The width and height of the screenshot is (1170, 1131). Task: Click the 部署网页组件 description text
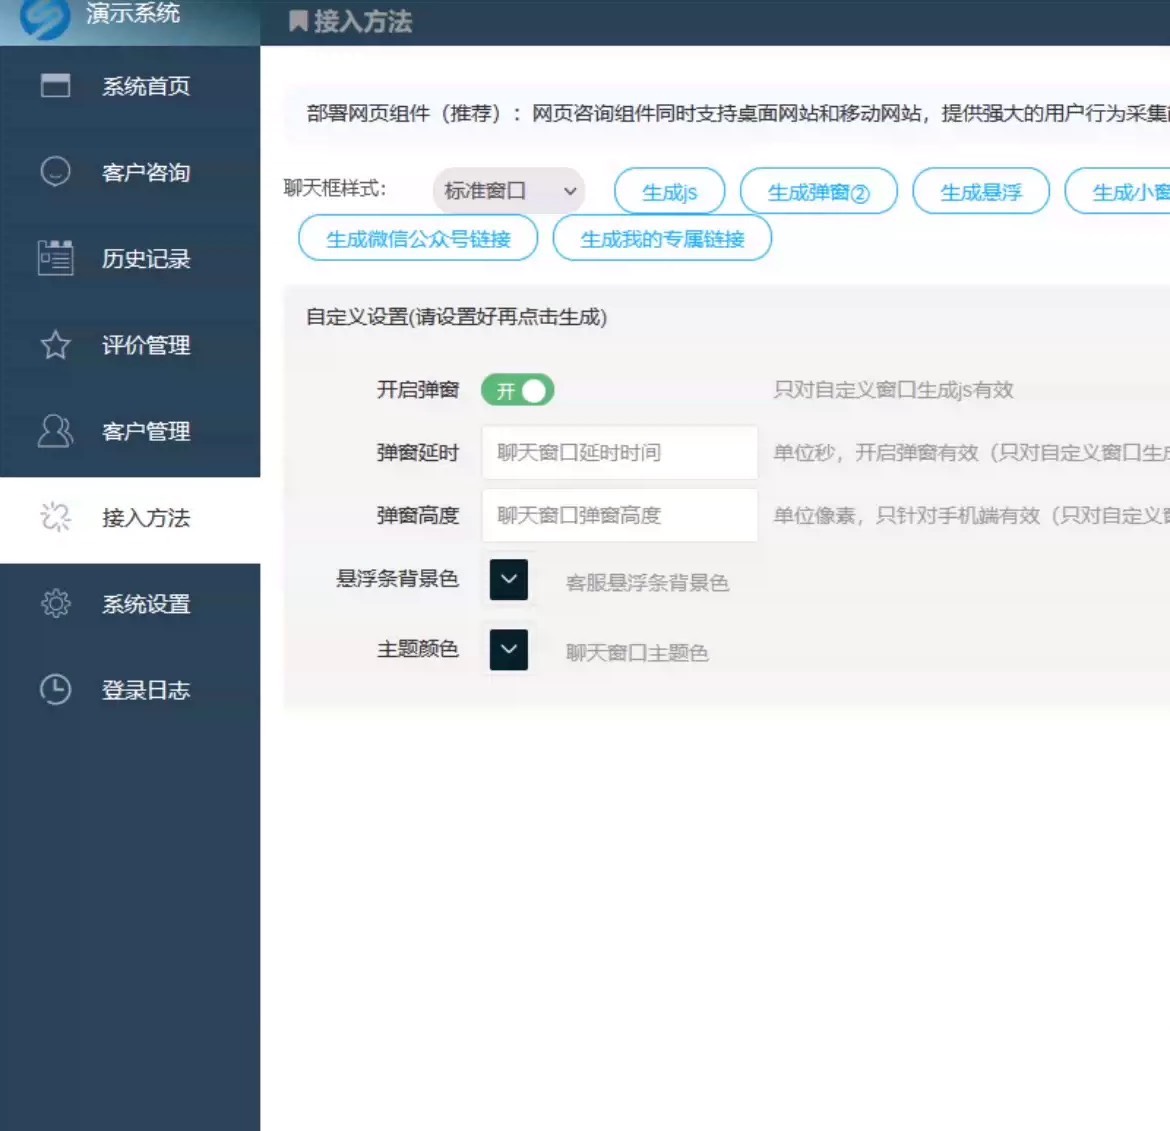[737, 113]
